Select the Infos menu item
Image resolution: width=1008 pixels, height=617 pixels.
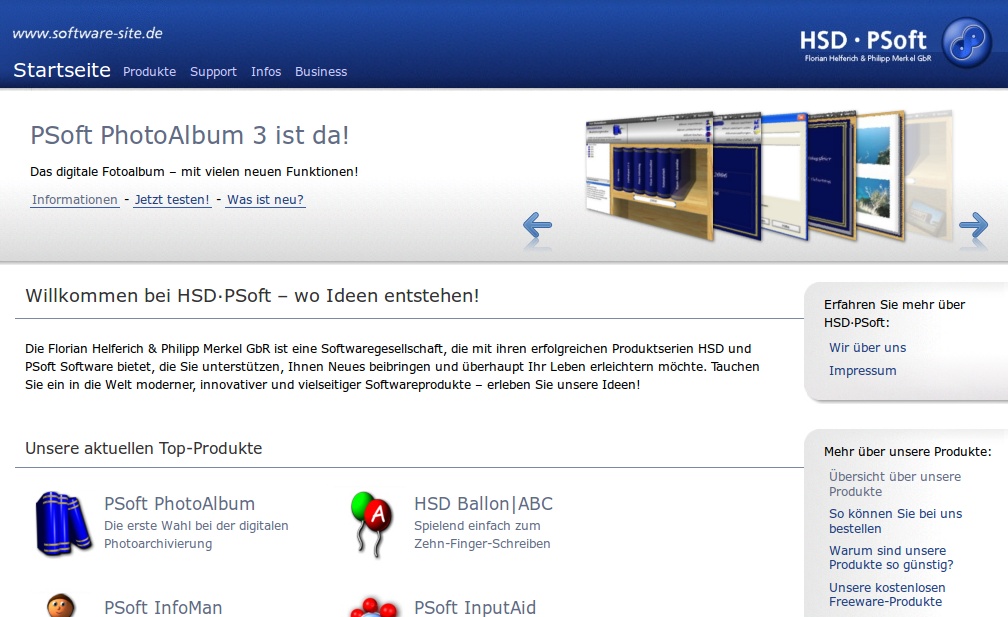tap(266, 72)
